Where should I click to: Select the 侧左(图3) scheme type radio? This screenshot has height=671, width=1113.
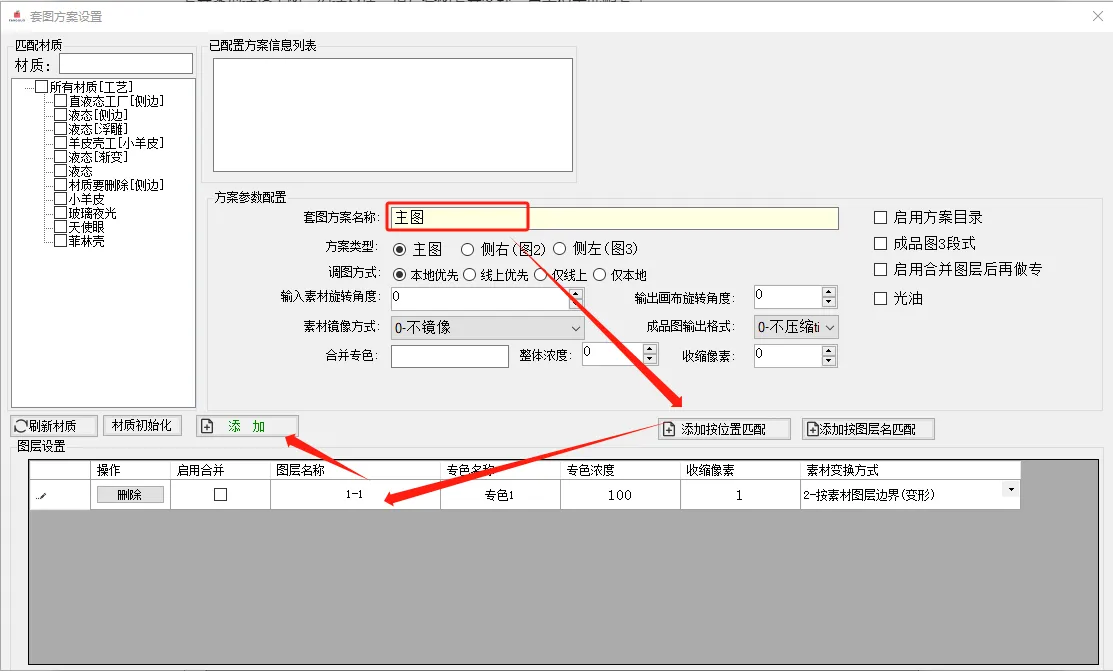pos(559,249)
